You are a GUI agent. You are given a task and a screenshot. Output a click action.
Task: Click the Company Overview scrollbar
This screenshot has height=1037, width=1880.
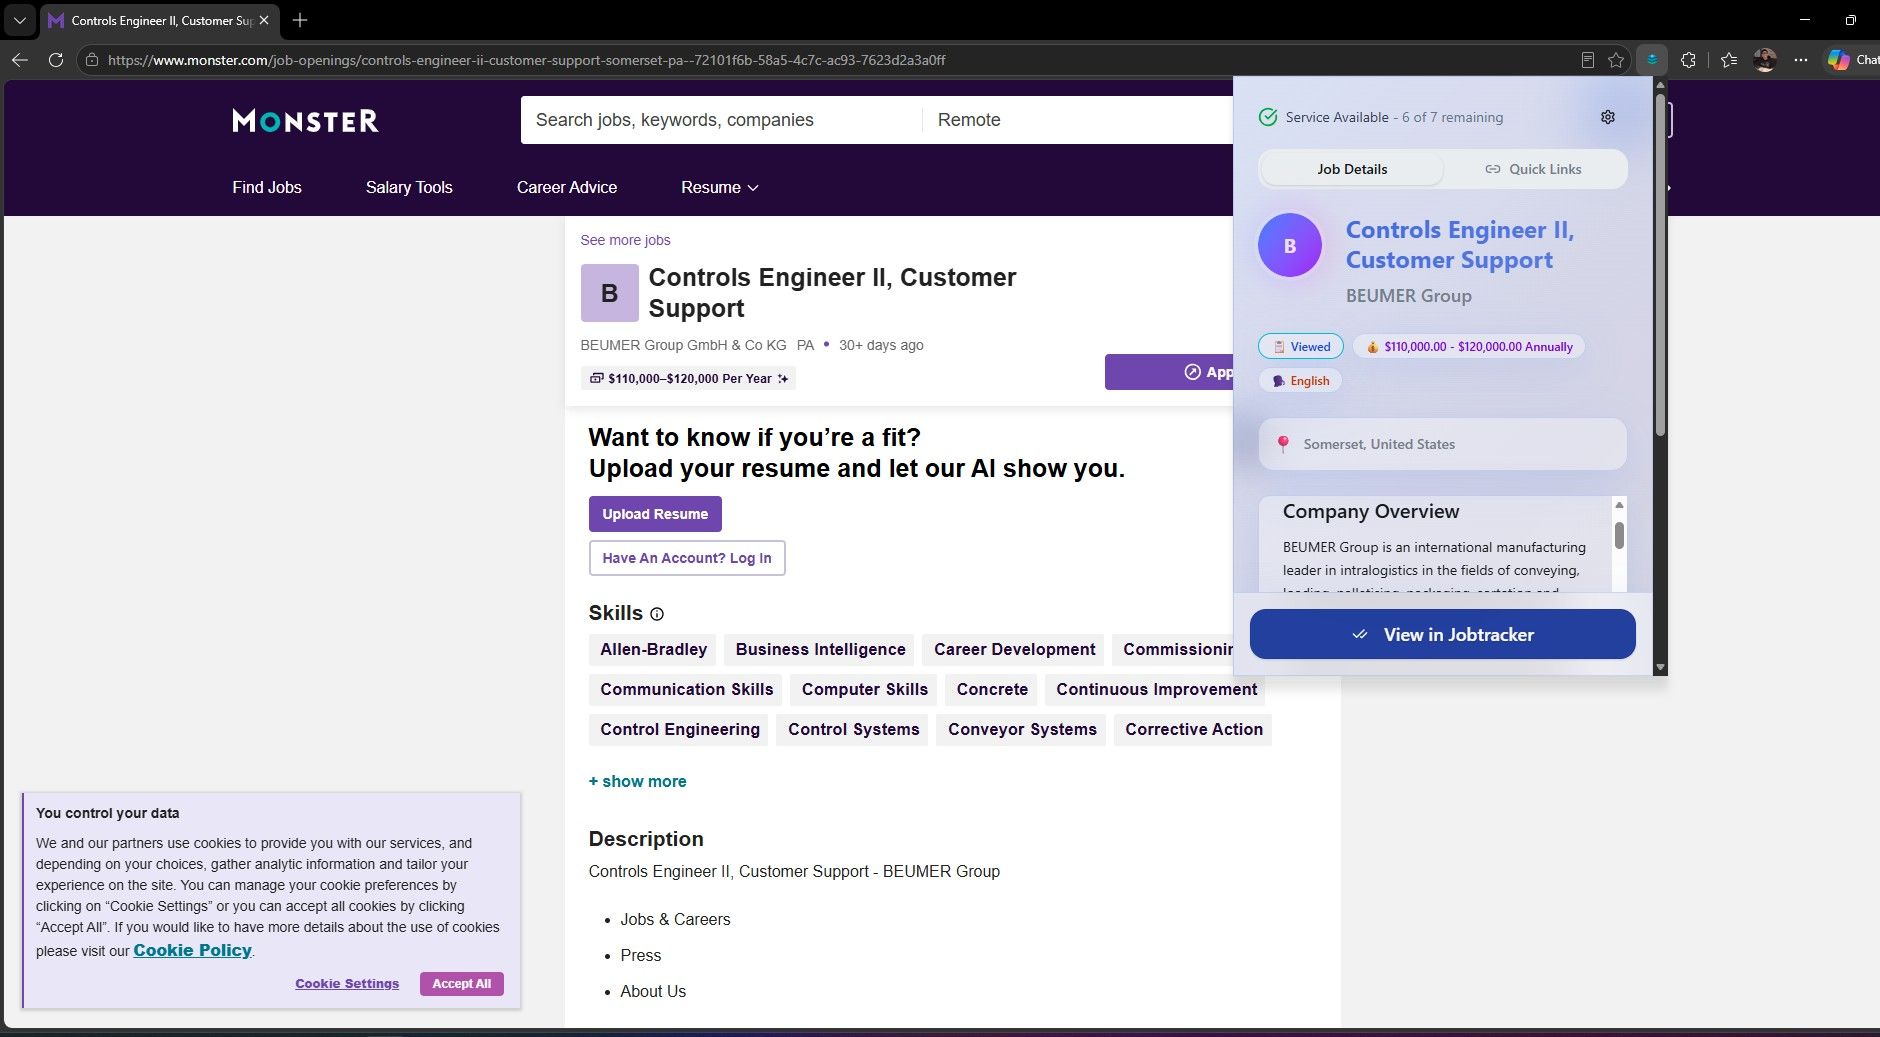(x=1619, y=535)
